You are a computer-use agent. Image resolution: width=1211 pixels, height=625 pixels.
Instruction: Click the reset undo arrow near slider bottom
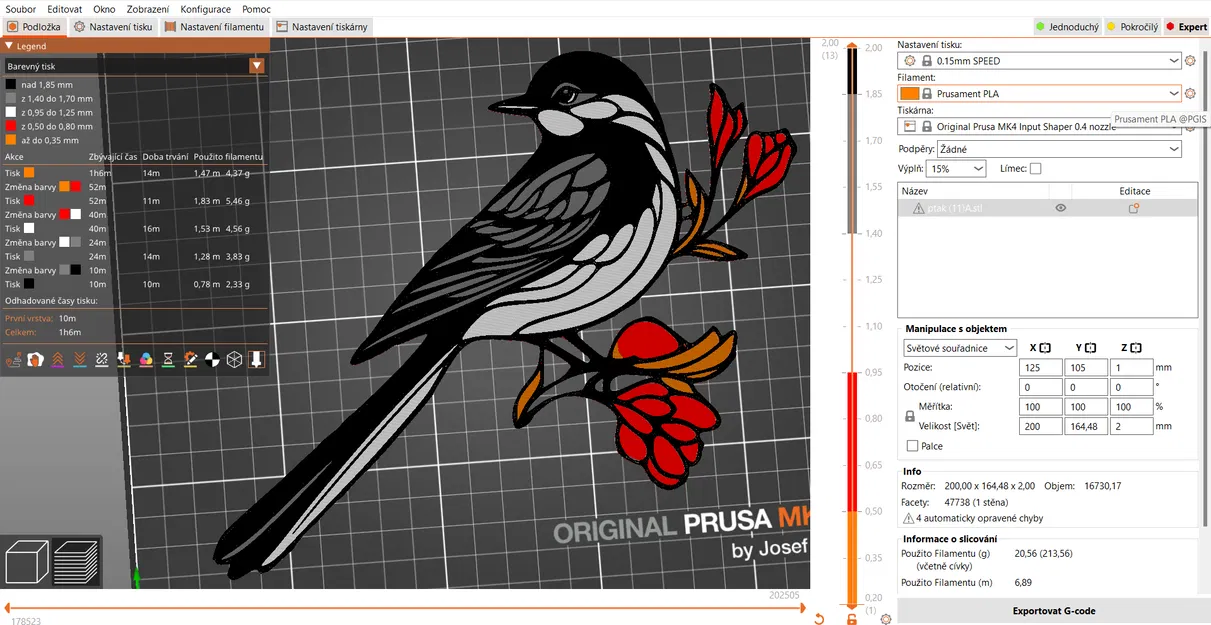coord(819,619)
